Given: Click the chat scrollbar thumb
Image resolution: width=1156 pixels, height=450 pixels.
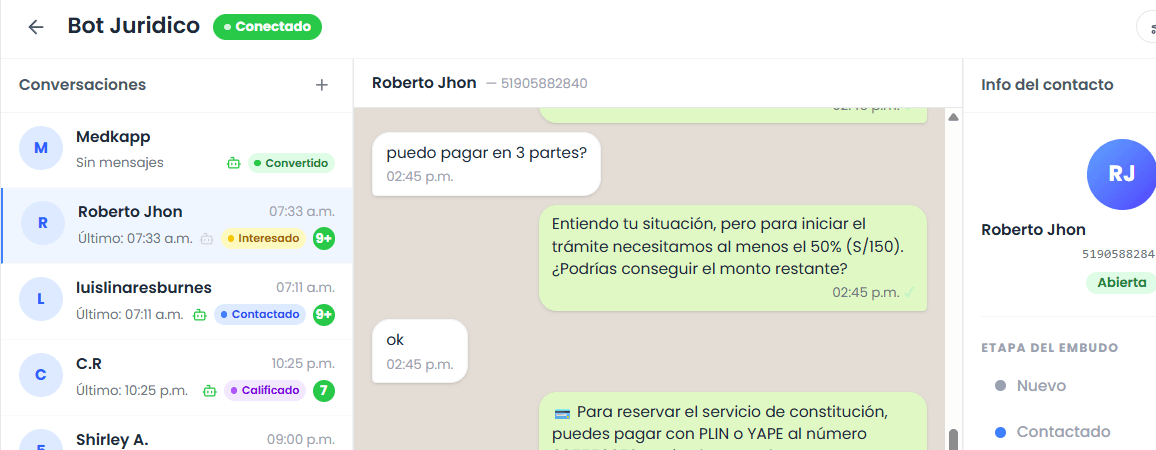Looking at the screenshot, I should (x=953, y=440).
